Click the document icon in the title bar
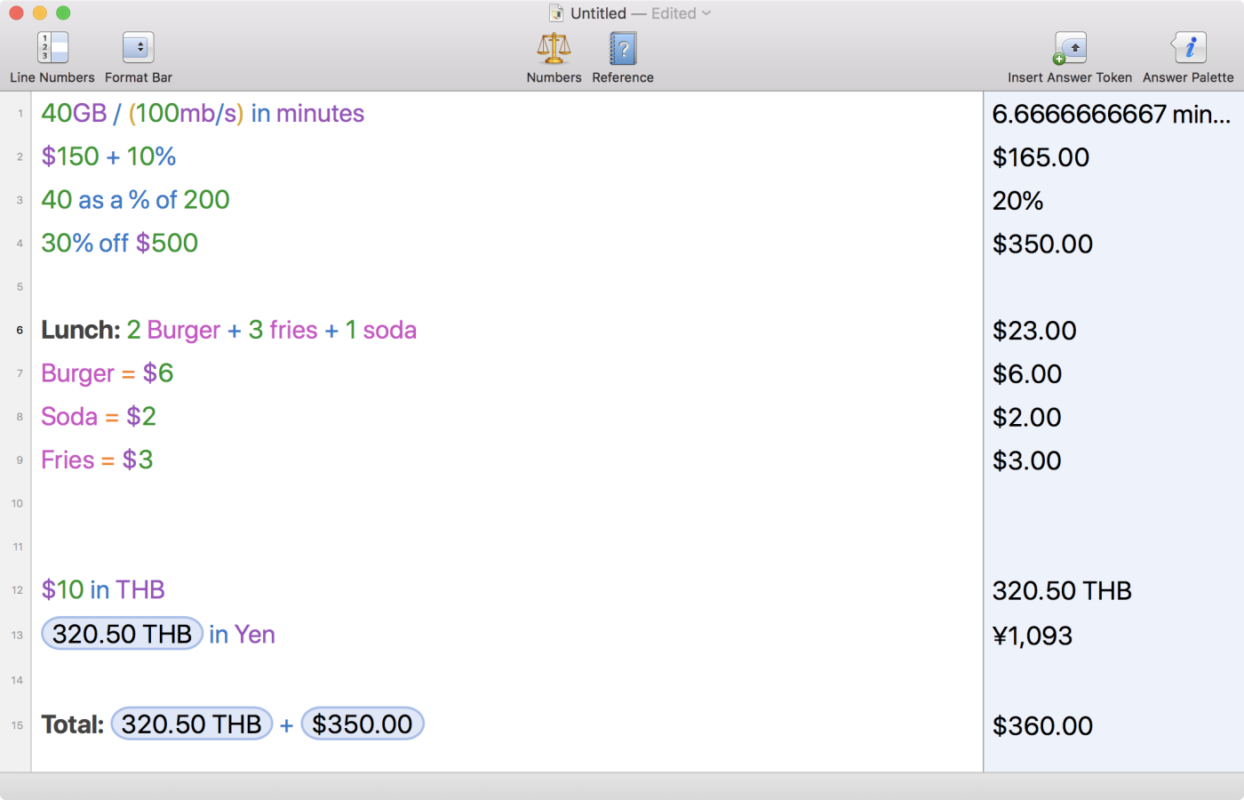Viewport: 1244px width, 800px height. 557,13
